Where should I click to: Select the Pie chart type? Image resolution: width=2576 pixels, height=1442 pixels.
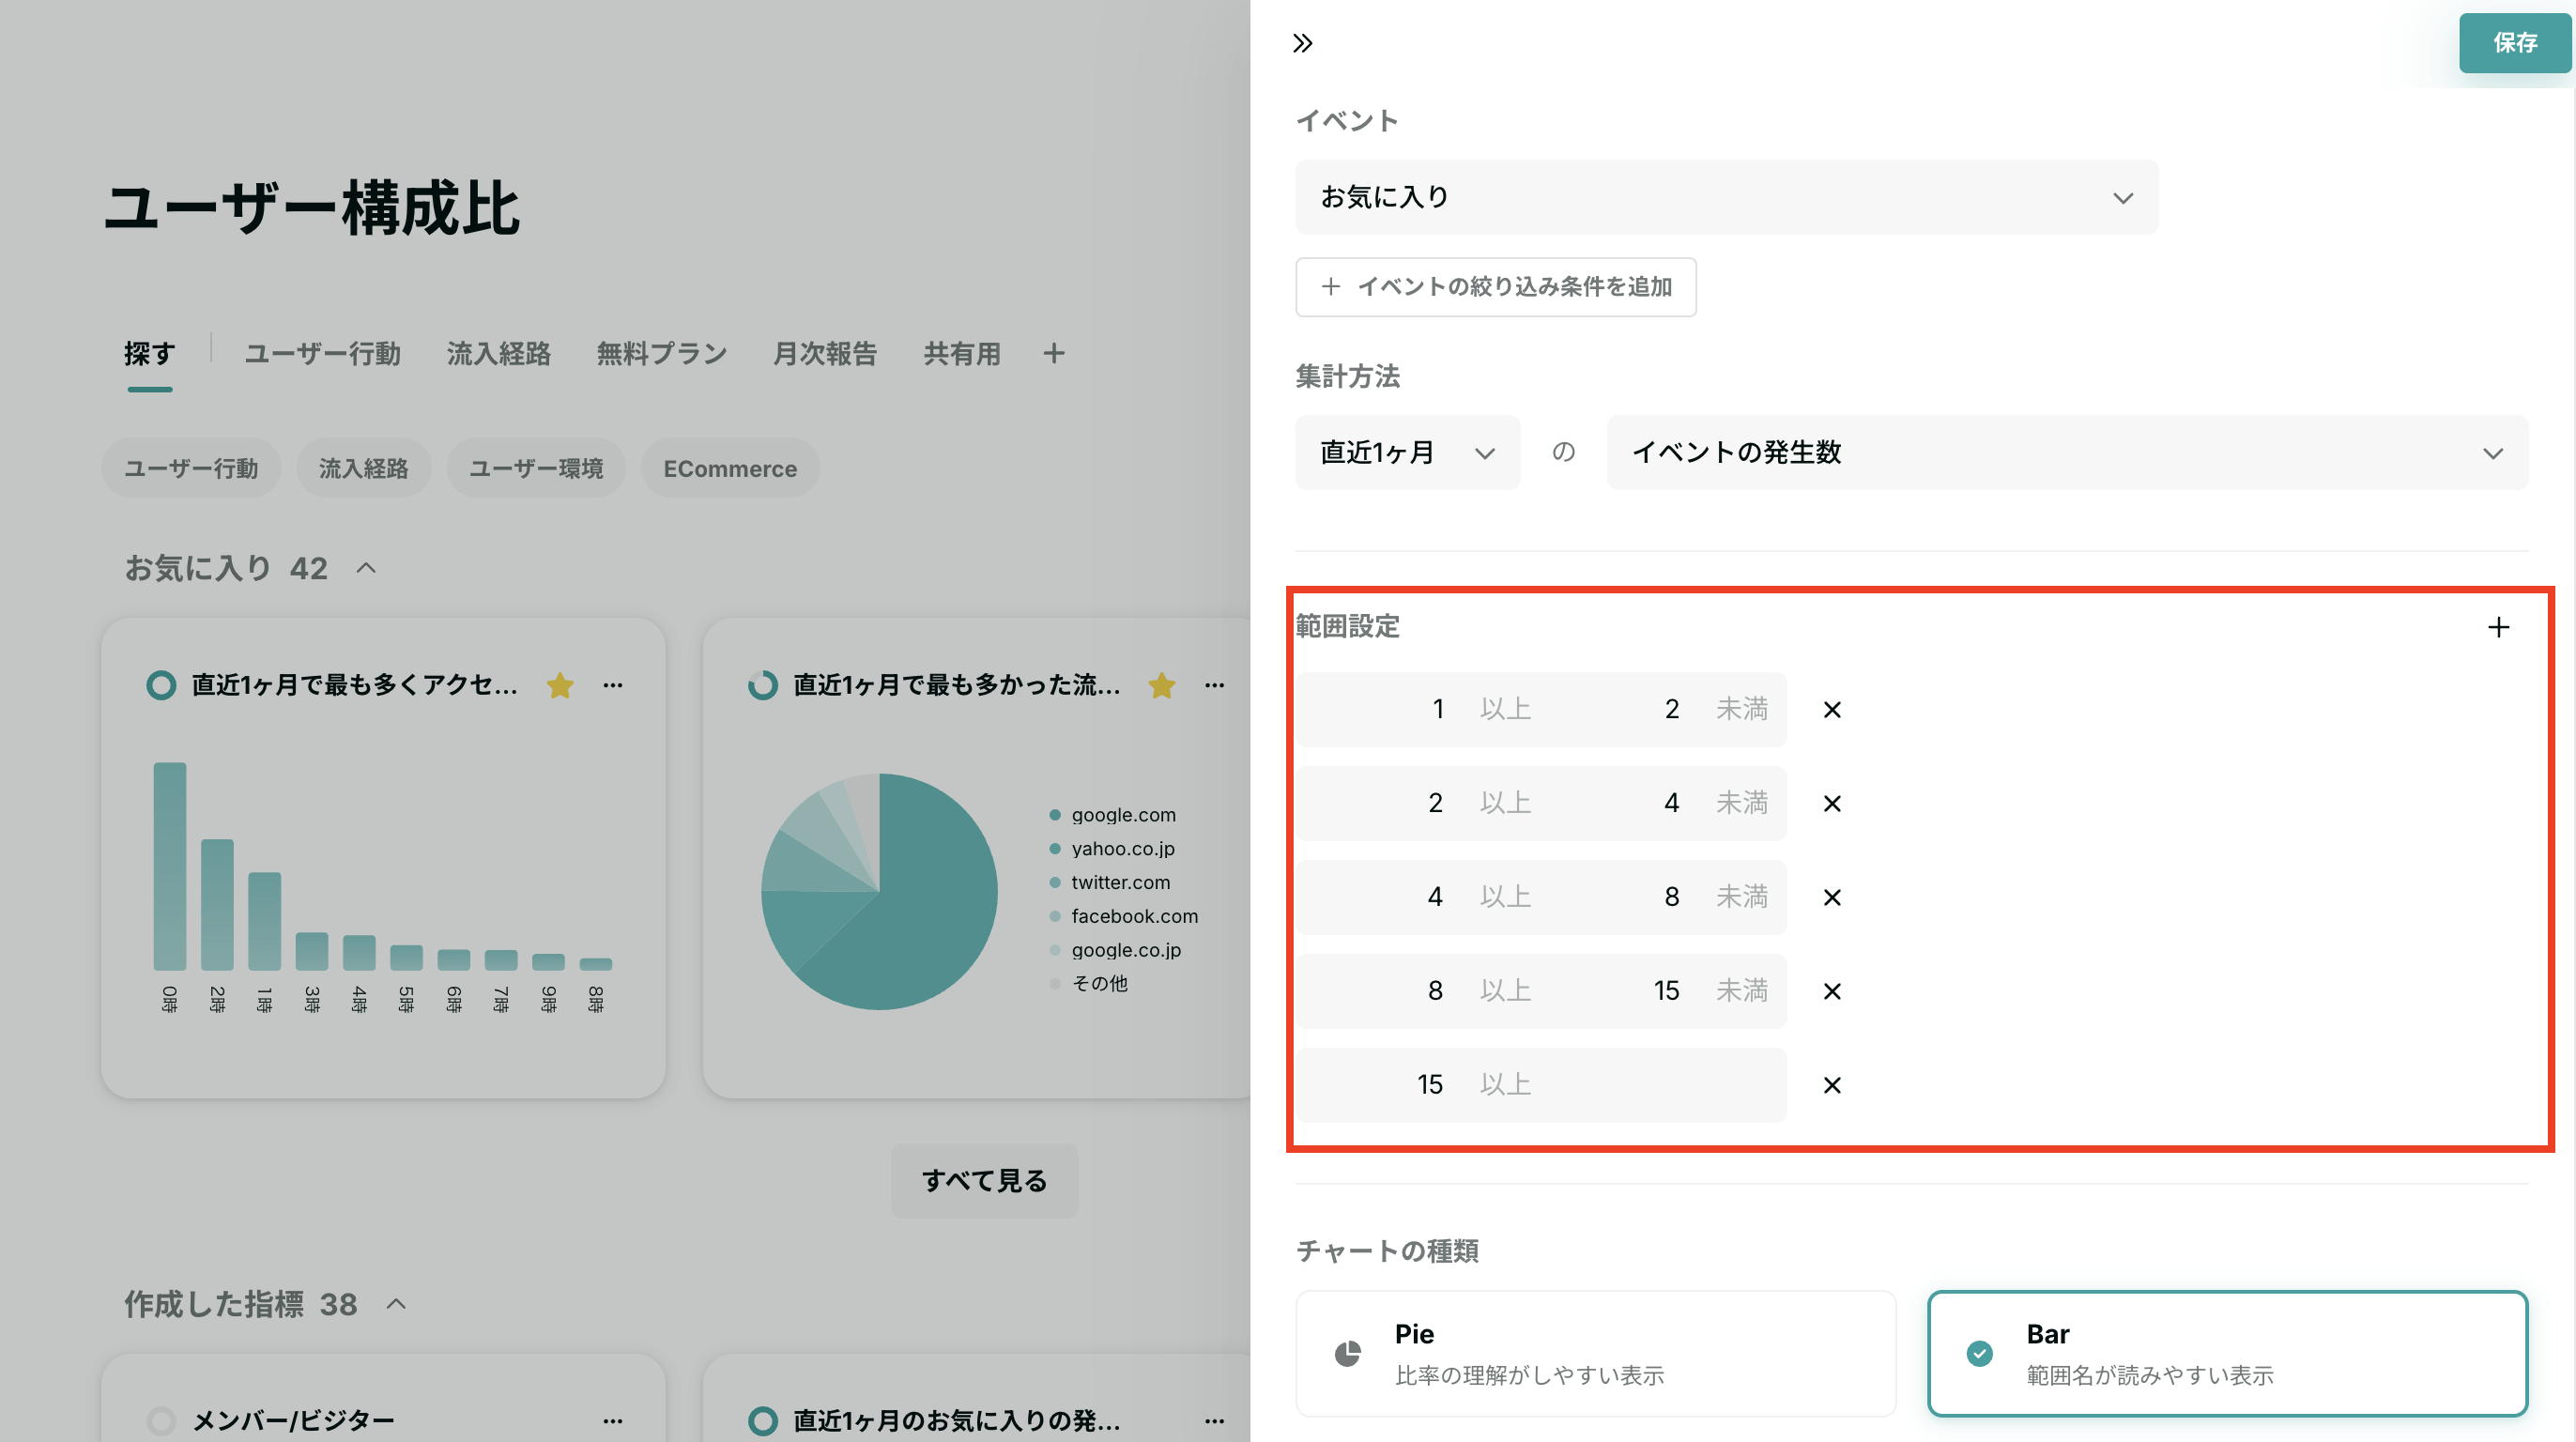tap(1596, 1353)
